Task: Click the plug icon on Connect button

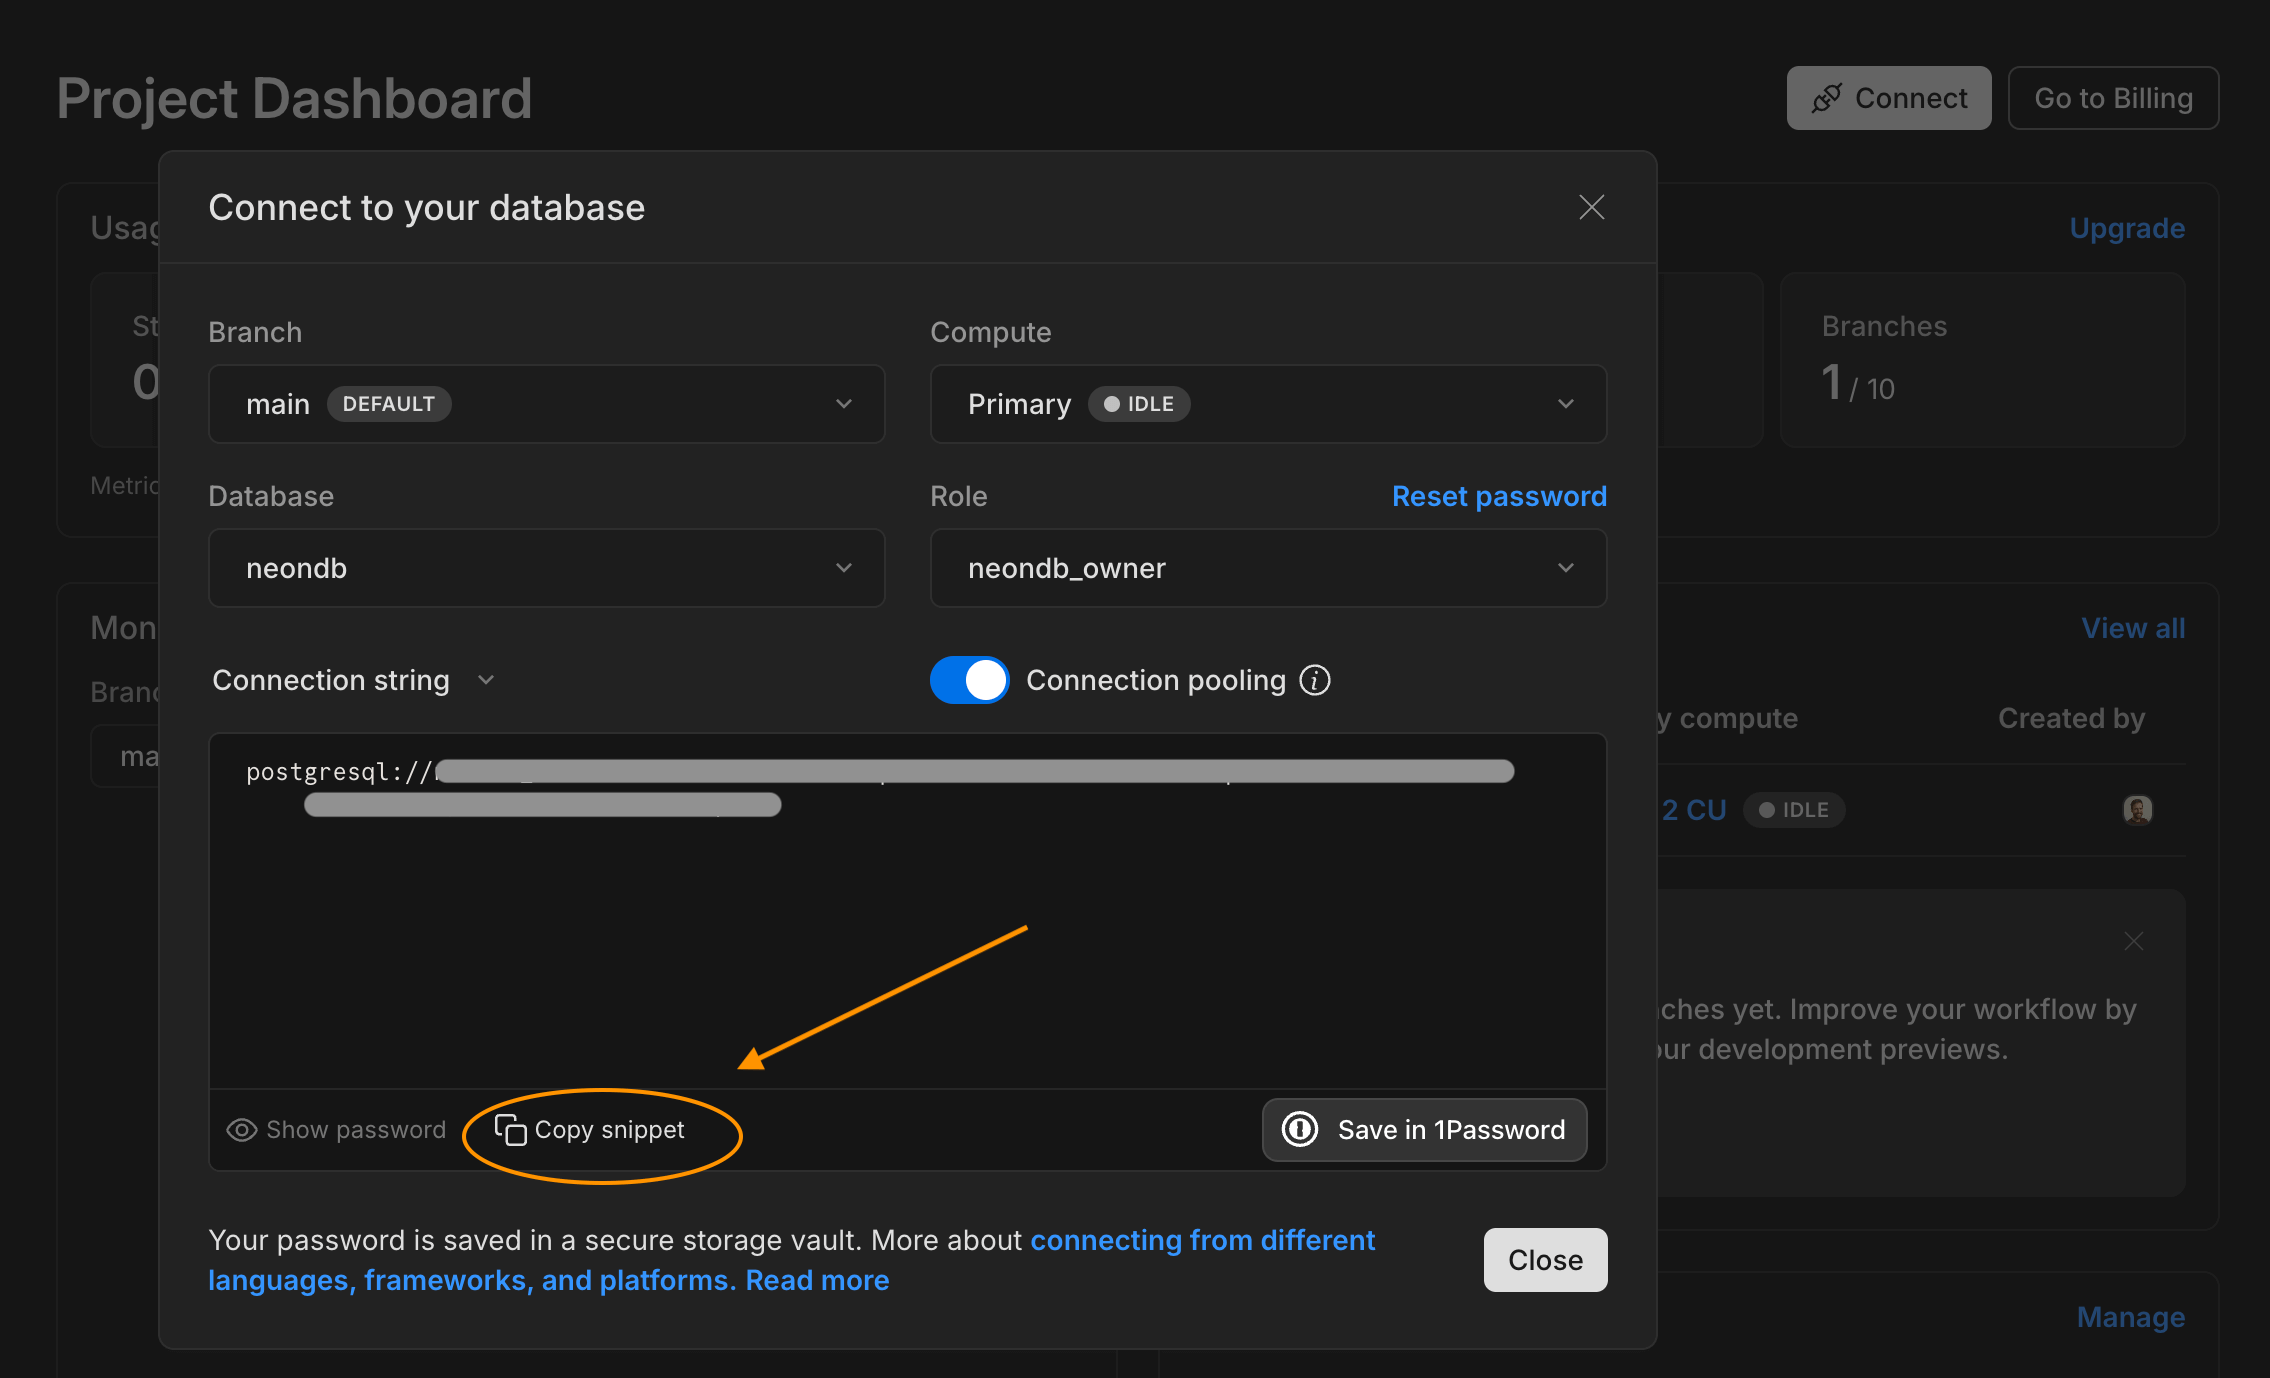Action: (x=1826, y=98)
